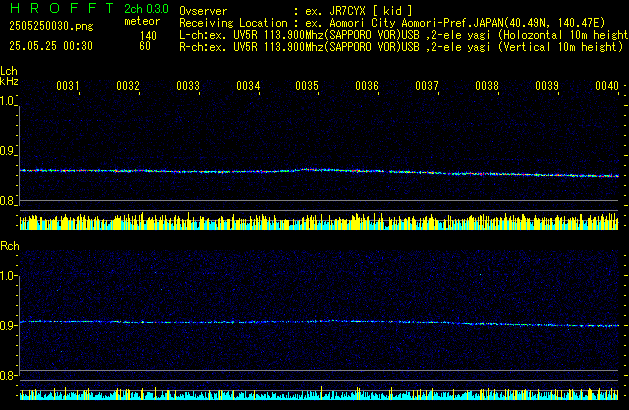
Task: Click the Rch carrier signal trace
Action: tap(319, 323)
